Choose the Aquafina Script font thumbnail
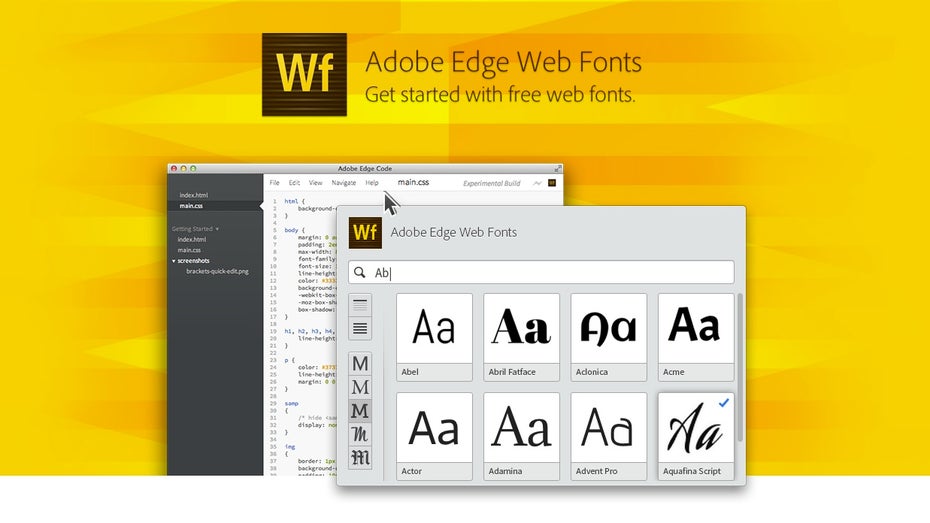The height and width of the screenshot is (523, 930). (x=696, y=436)
